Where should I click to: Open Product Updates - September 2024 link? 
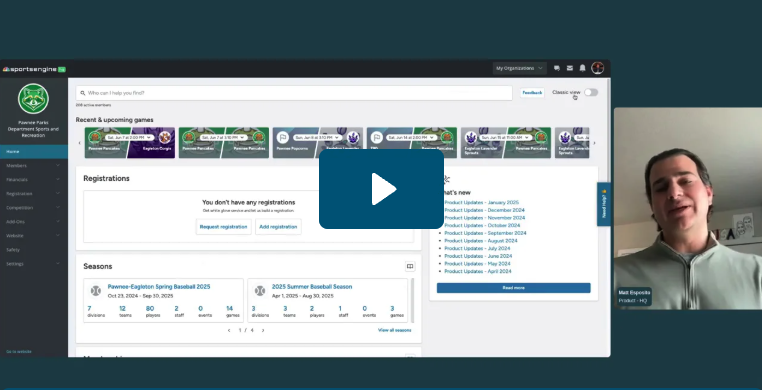click(485, 233)
